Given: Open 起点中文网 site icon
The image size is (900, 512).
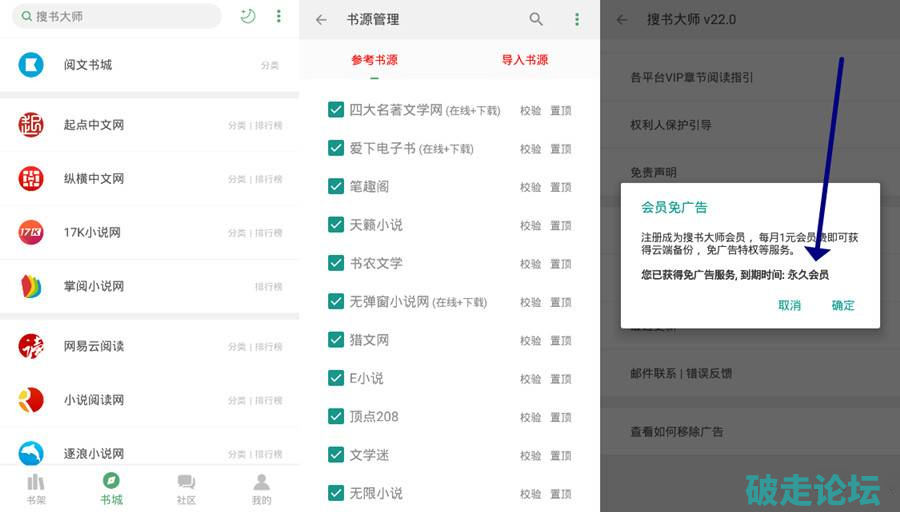Looking at the screenshot, I should (31, 125).
